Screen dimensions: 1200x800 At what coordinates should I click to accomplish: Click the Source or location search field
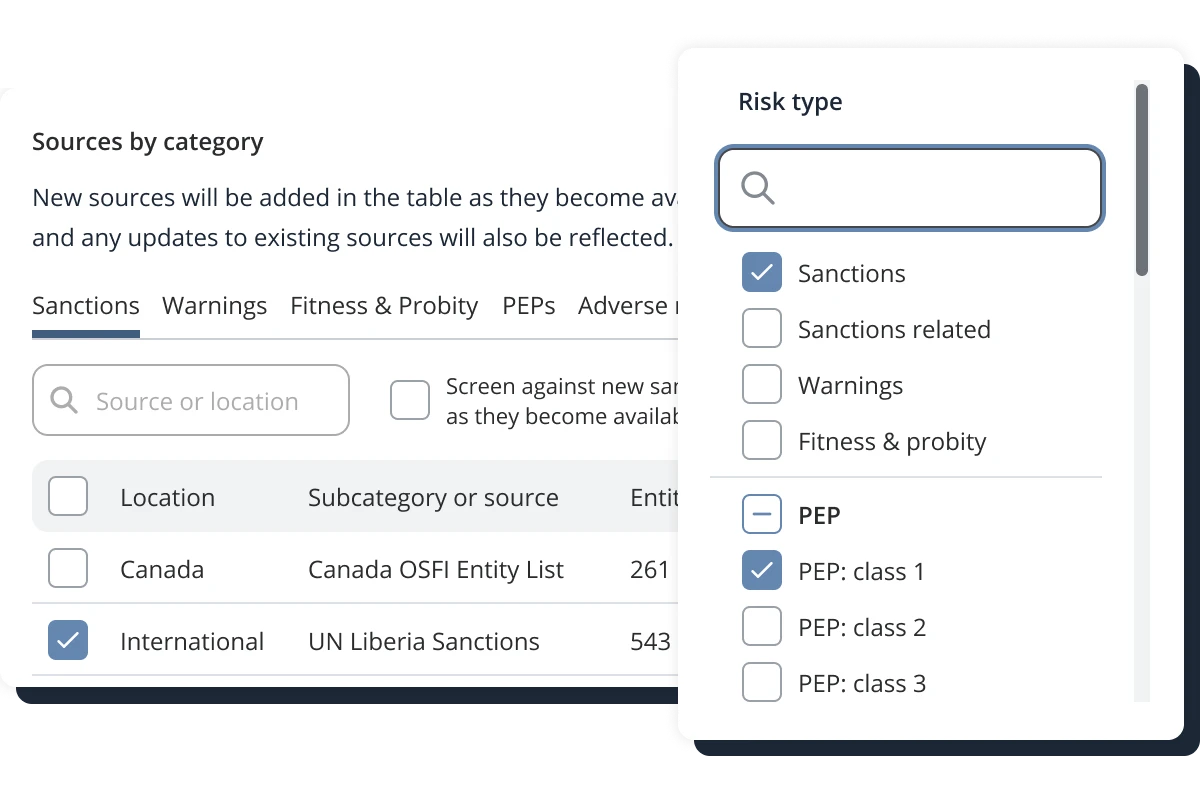(x=191, y=400)
